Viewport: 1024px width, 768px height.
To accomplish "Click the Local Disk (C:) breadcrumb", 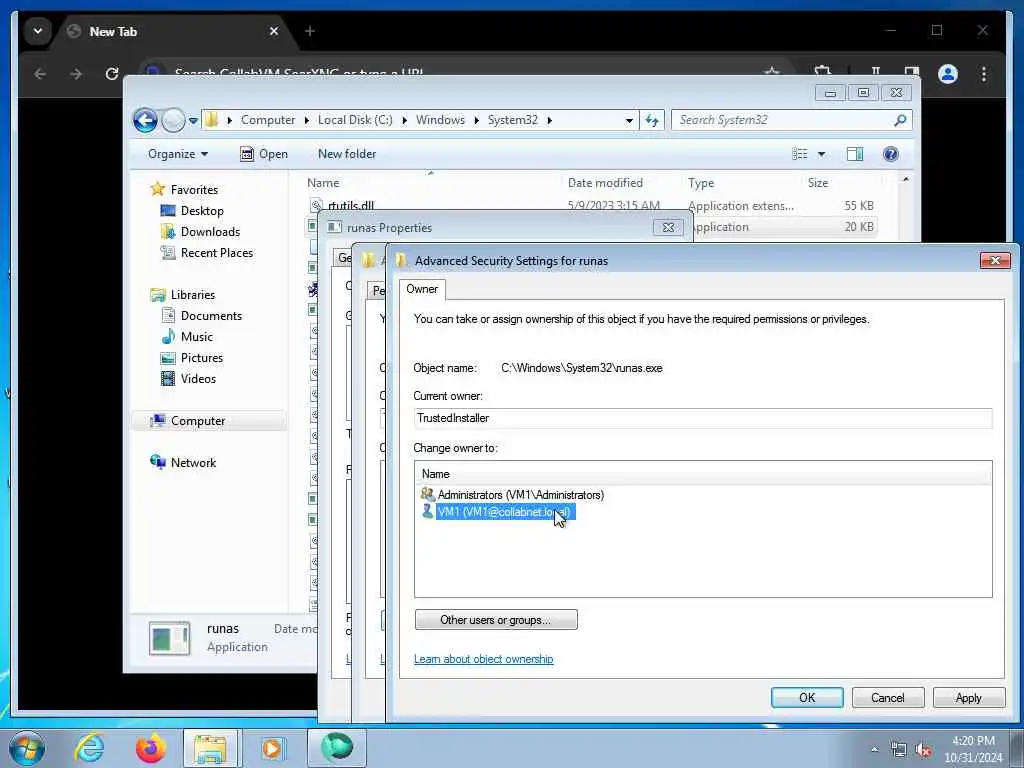I will tap(355, 120).
